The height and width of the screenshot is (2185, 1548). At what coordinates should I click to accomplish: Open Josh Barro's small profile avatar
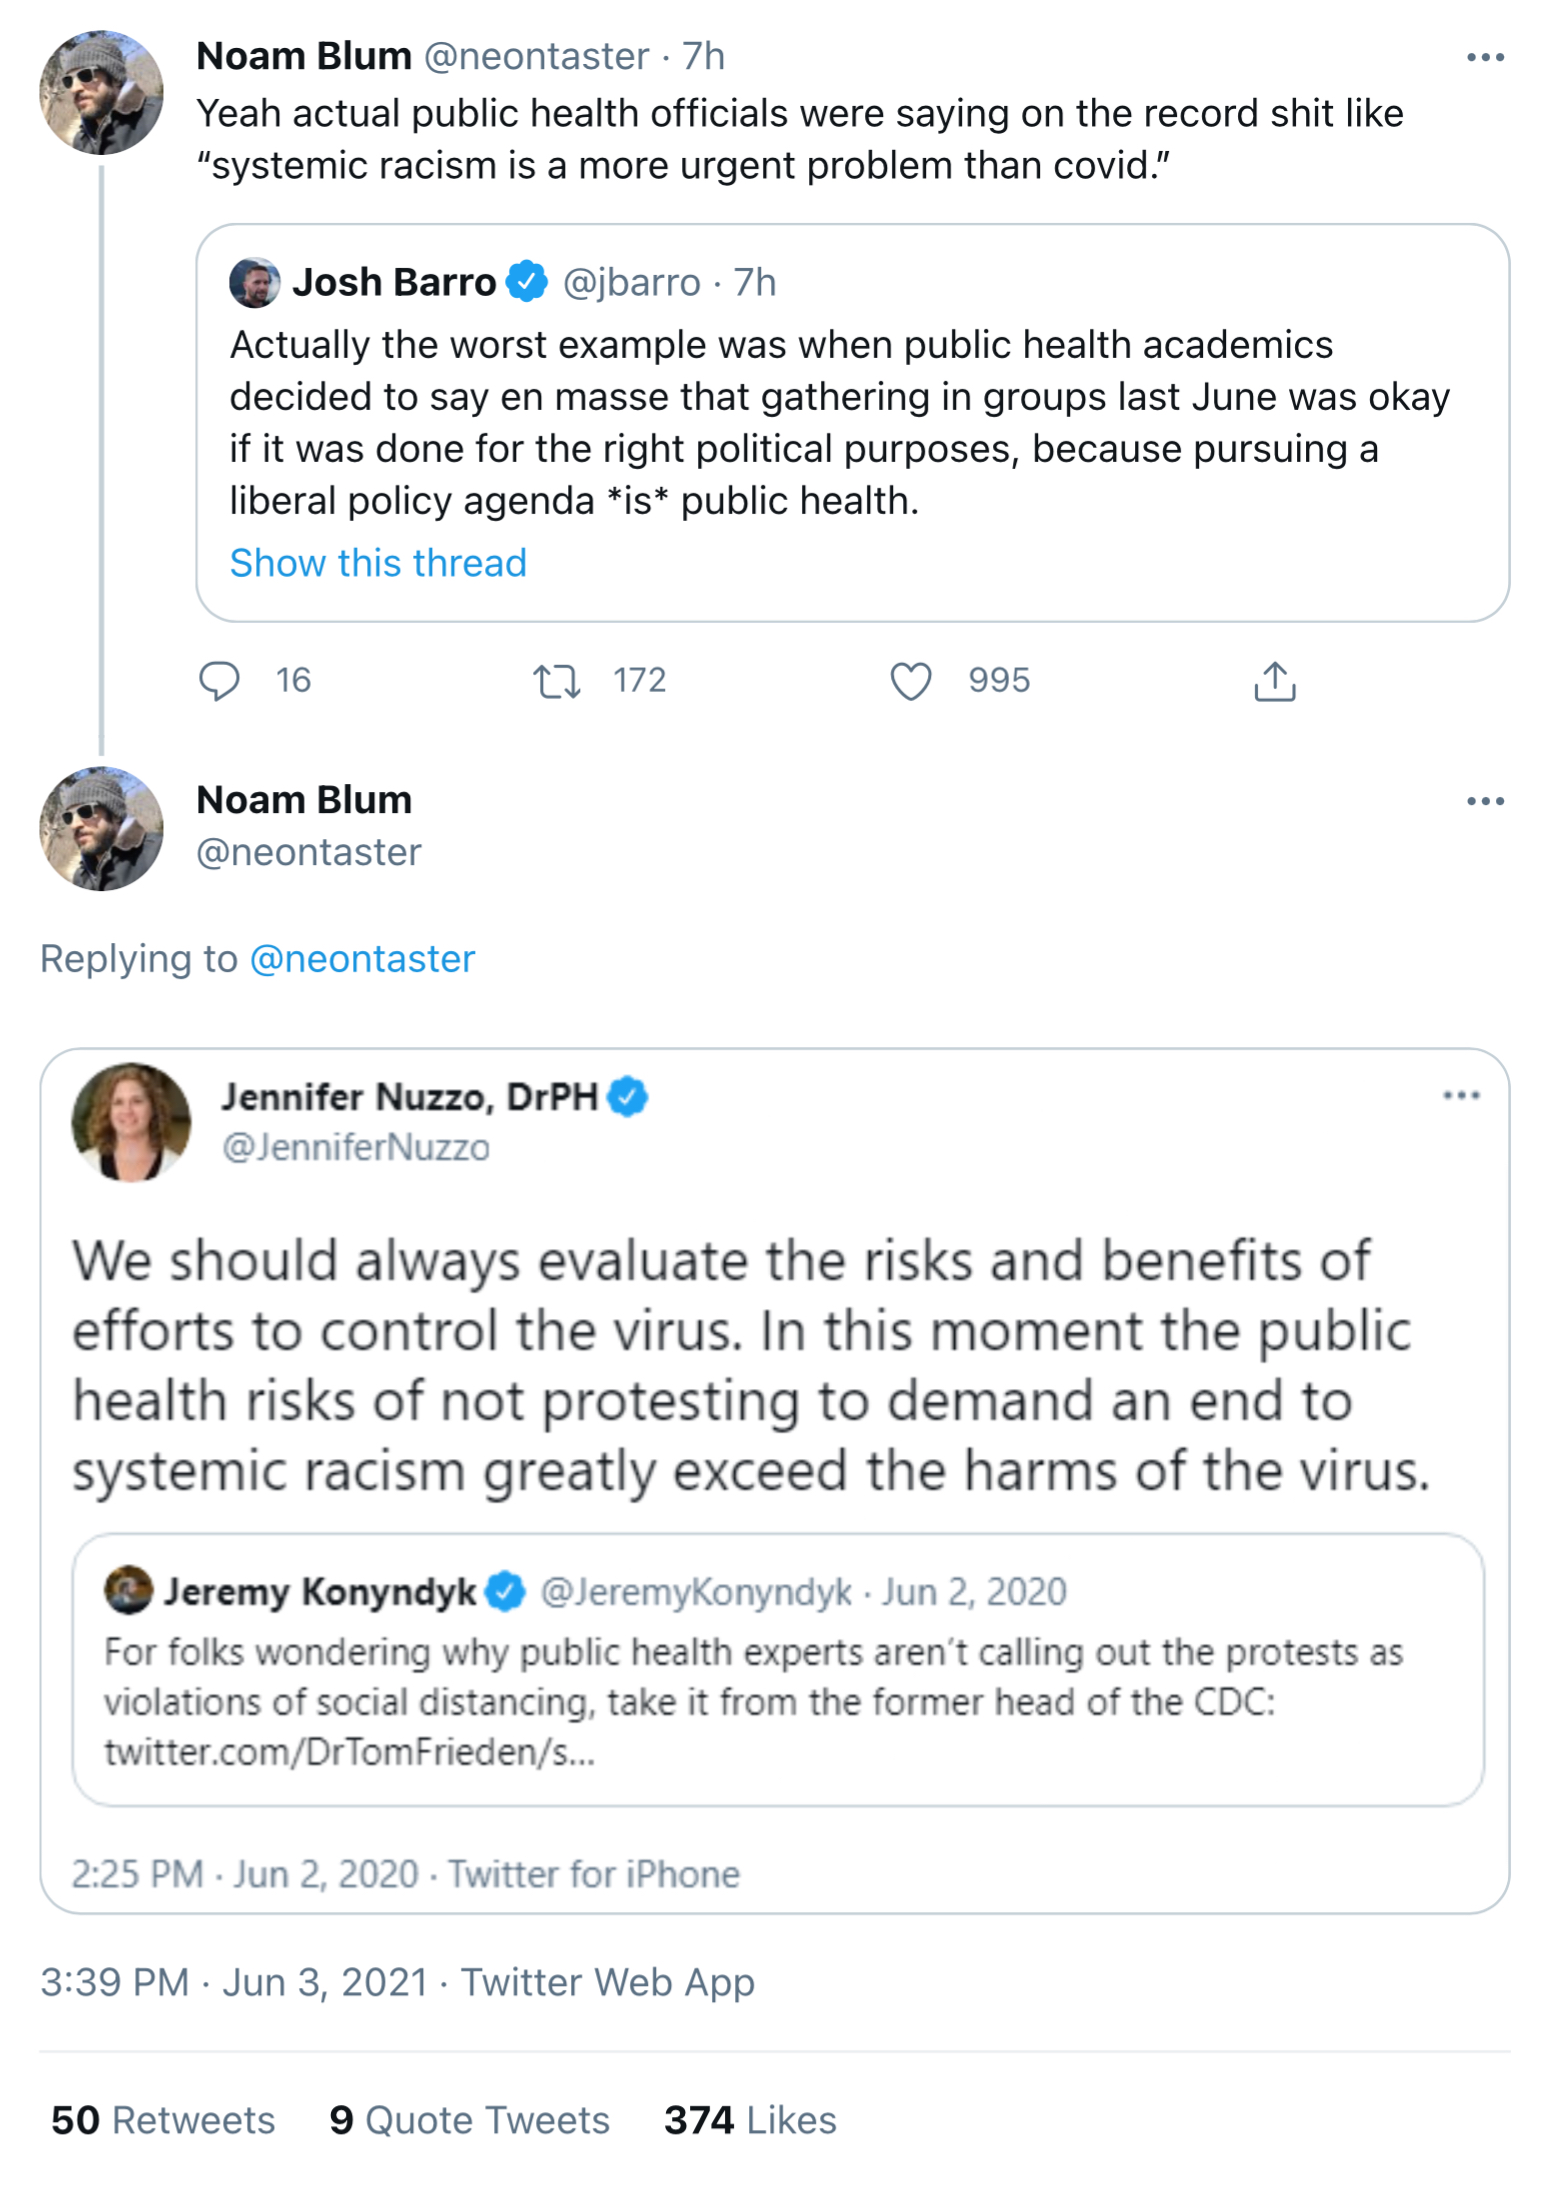pos(254,282)
